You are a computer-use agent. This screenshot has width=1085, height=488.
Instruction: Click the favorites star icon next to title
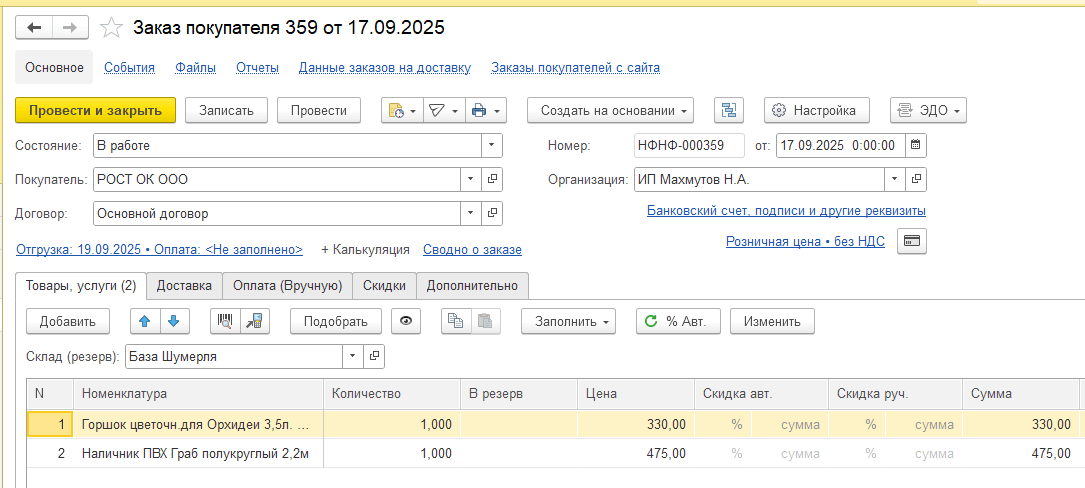pos(114,27)
